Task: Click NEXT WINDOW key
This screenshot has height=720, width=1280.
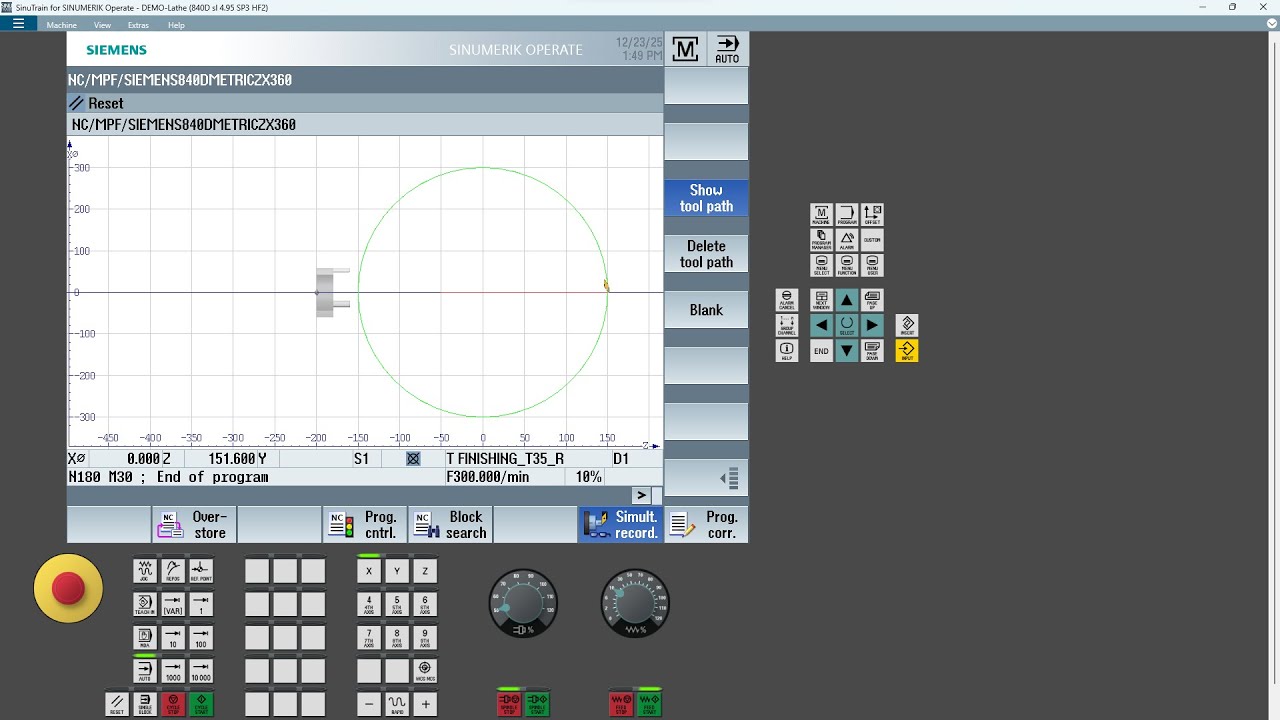Action: 821,300
